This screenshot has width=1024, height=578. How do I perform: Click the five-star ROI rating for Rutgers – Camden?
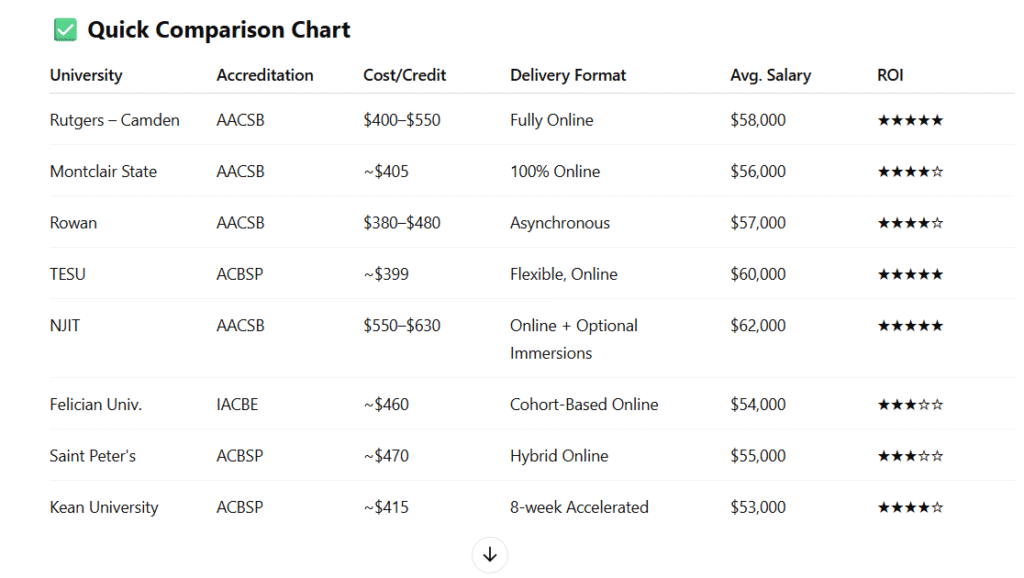click(x=910, y=120)
